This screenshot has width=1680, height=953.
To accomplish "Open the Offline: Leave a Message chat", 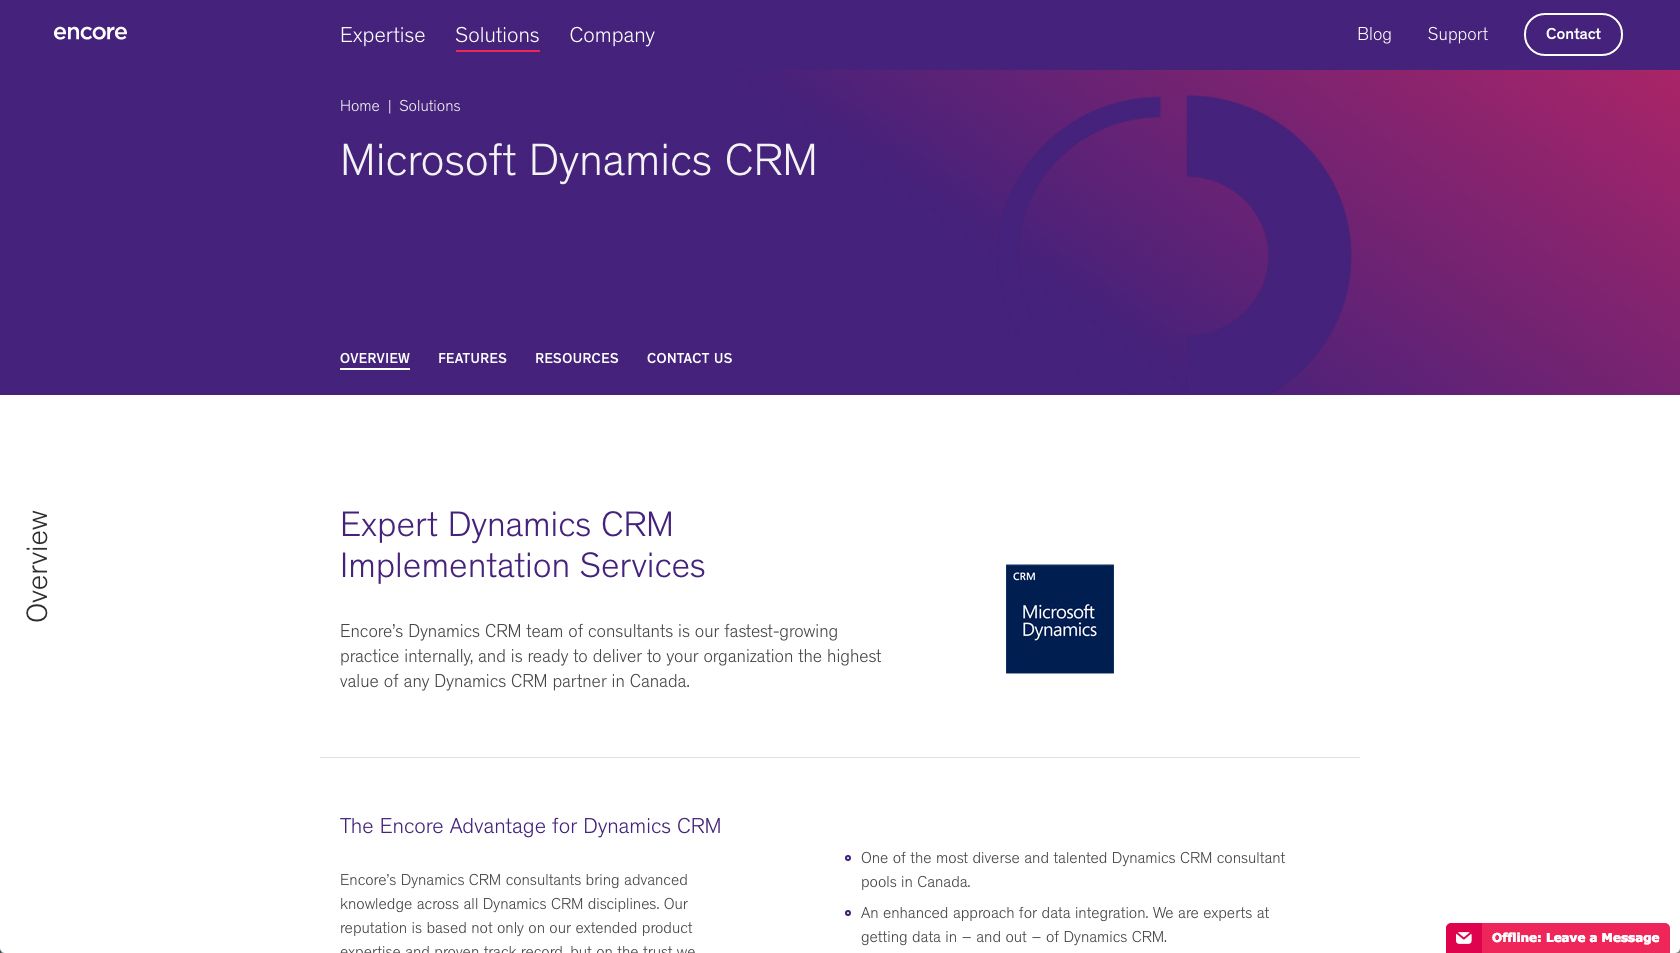I will (1558, 937).
